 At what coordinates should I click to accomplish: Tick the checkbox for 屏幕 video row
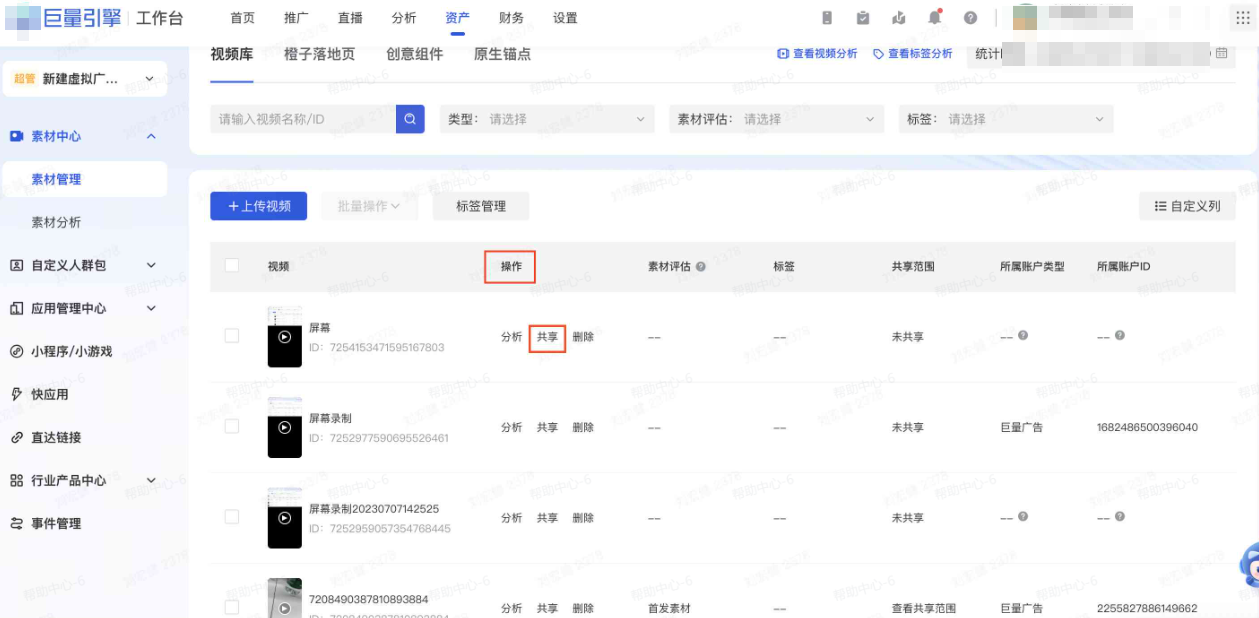coord(232,336)
